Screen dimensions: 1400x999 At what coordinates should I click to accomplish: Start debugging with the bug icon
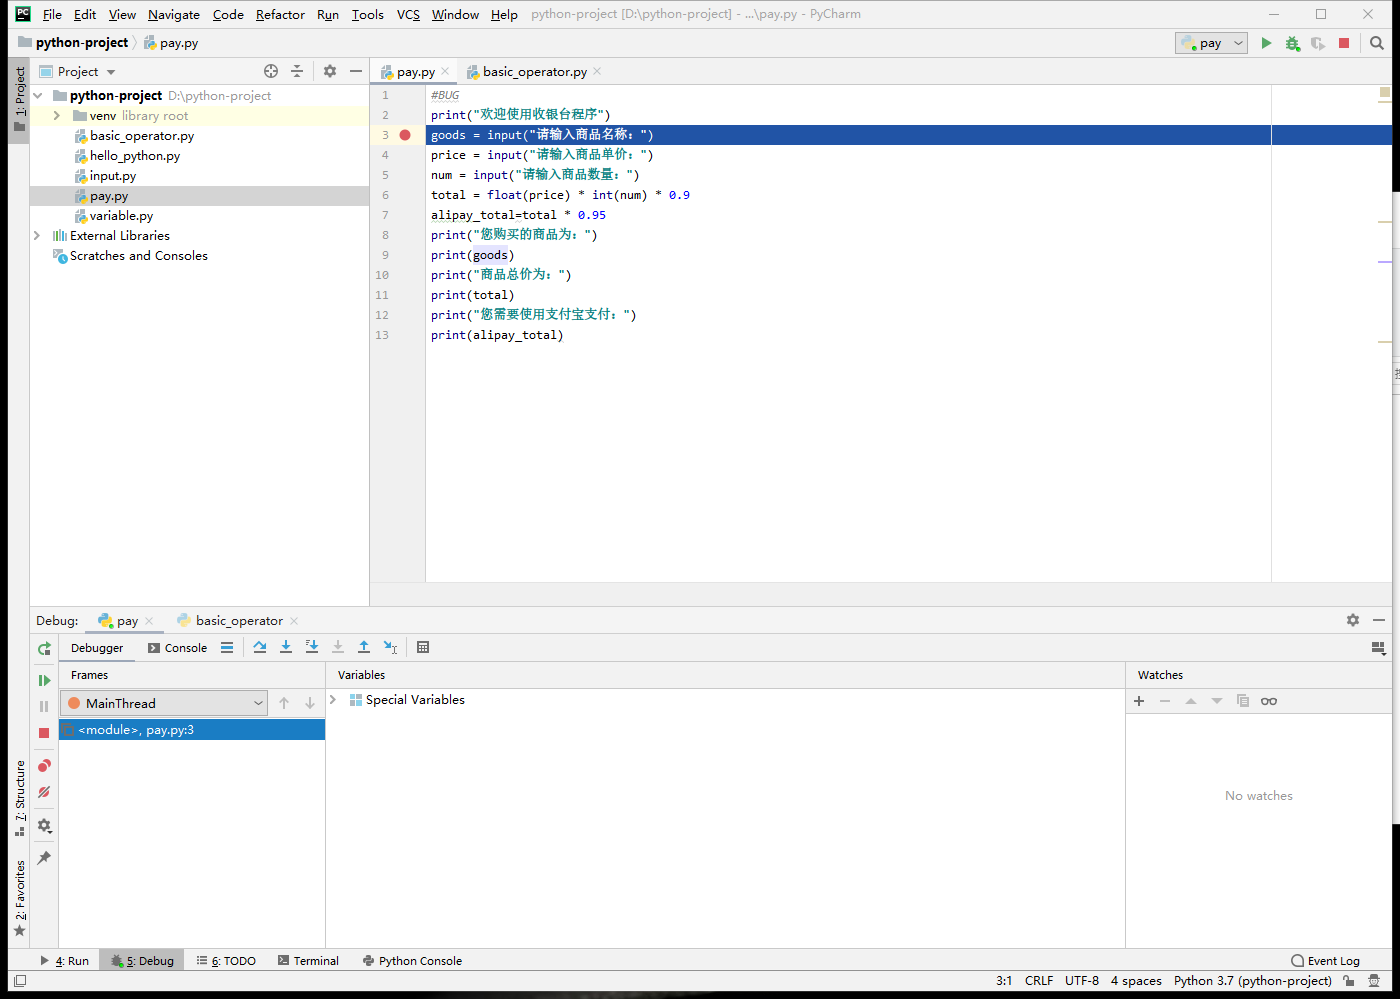click(1292, 43)
